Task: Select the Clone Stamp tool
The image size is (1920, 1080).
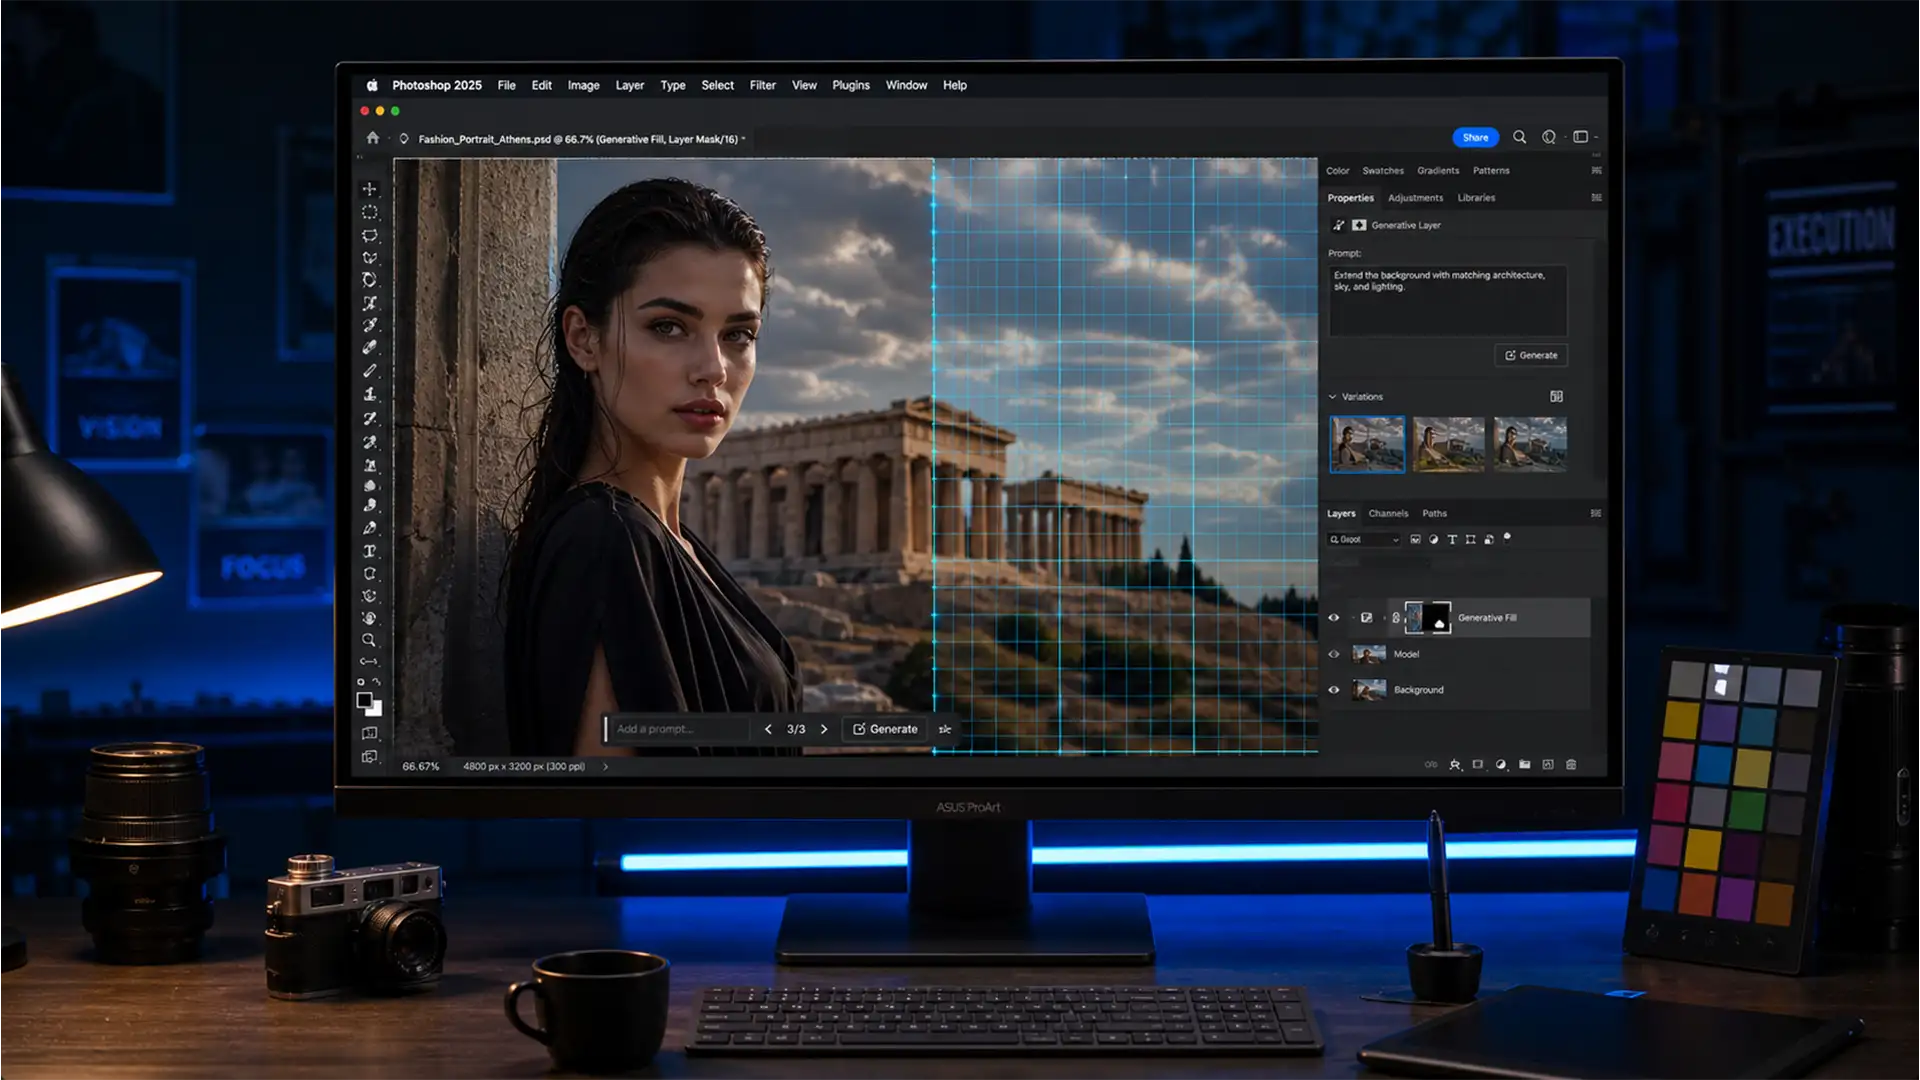Action: [x=369, y=394]
